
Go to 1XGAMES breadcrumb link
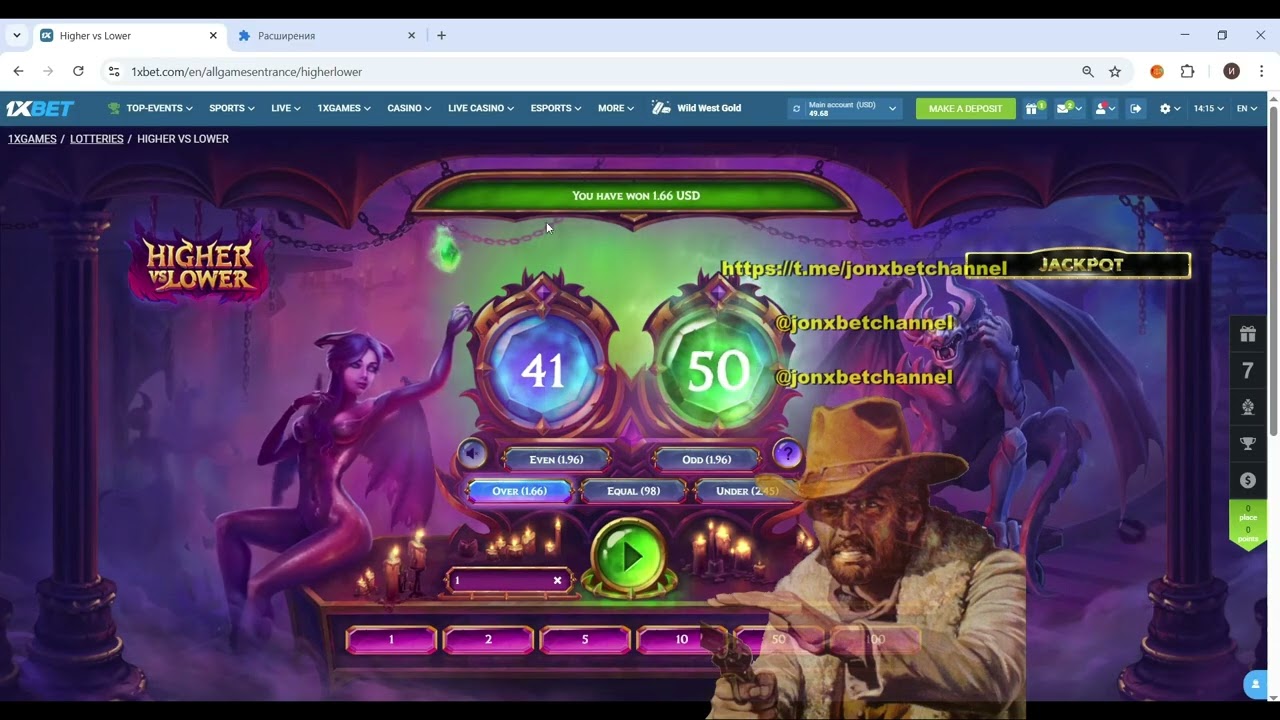(32, 139)
